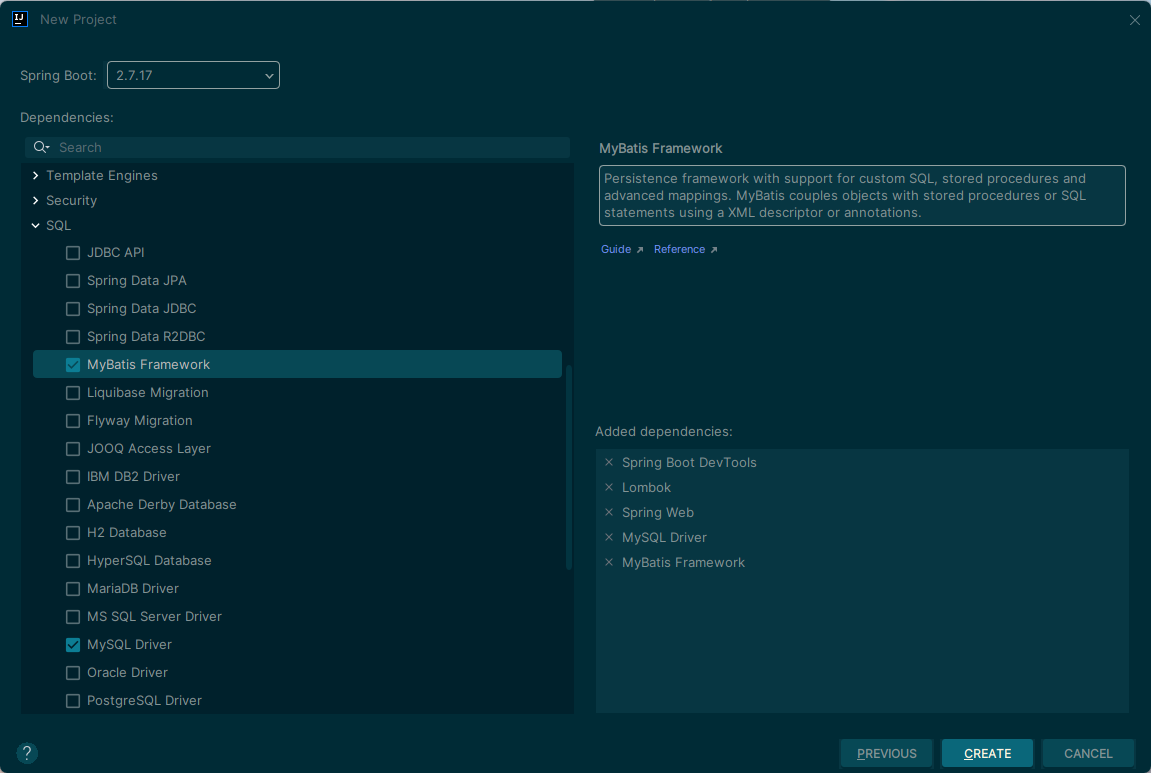Check Apache Derby Database
The height and width of the screenshot is (773, 1151).
pyautogui.click(x=73, y=504)
